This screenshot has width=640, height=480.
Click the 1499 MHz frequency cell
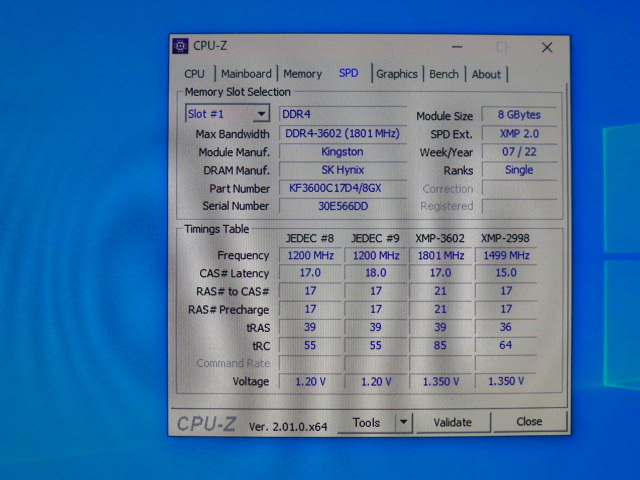pos(506,256)
